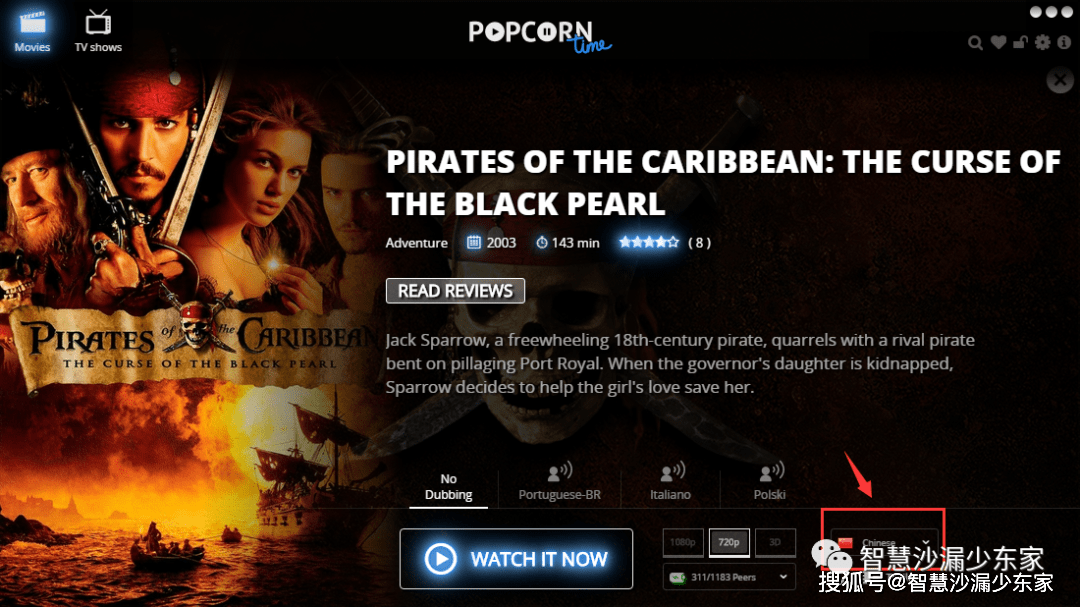Click the Popcorn Time logo
Viewport: 1080px width, 607px height.
click(x=539, y=37)
